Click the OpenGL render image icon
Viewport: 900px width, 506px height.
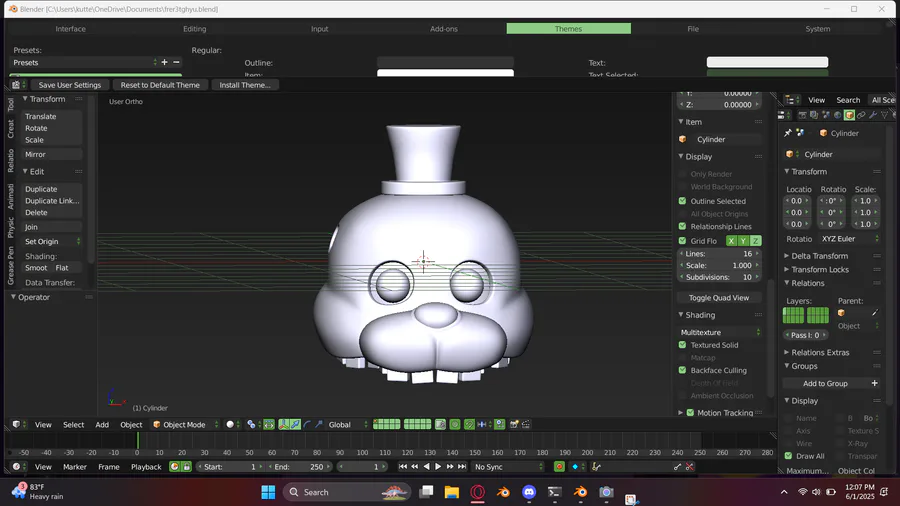(514, 425)
